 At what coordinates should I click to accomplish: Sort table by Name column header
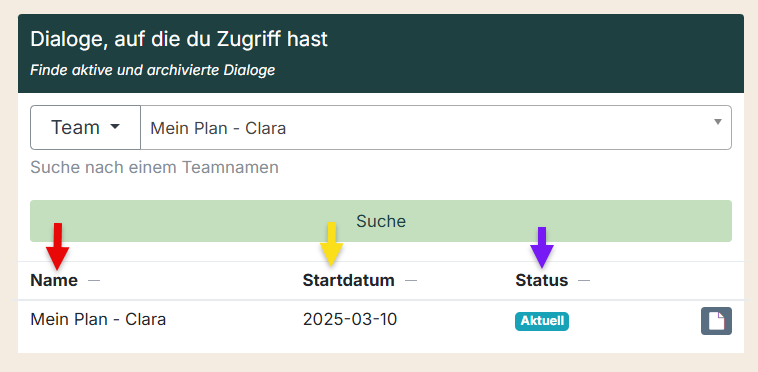pos(54,280)
